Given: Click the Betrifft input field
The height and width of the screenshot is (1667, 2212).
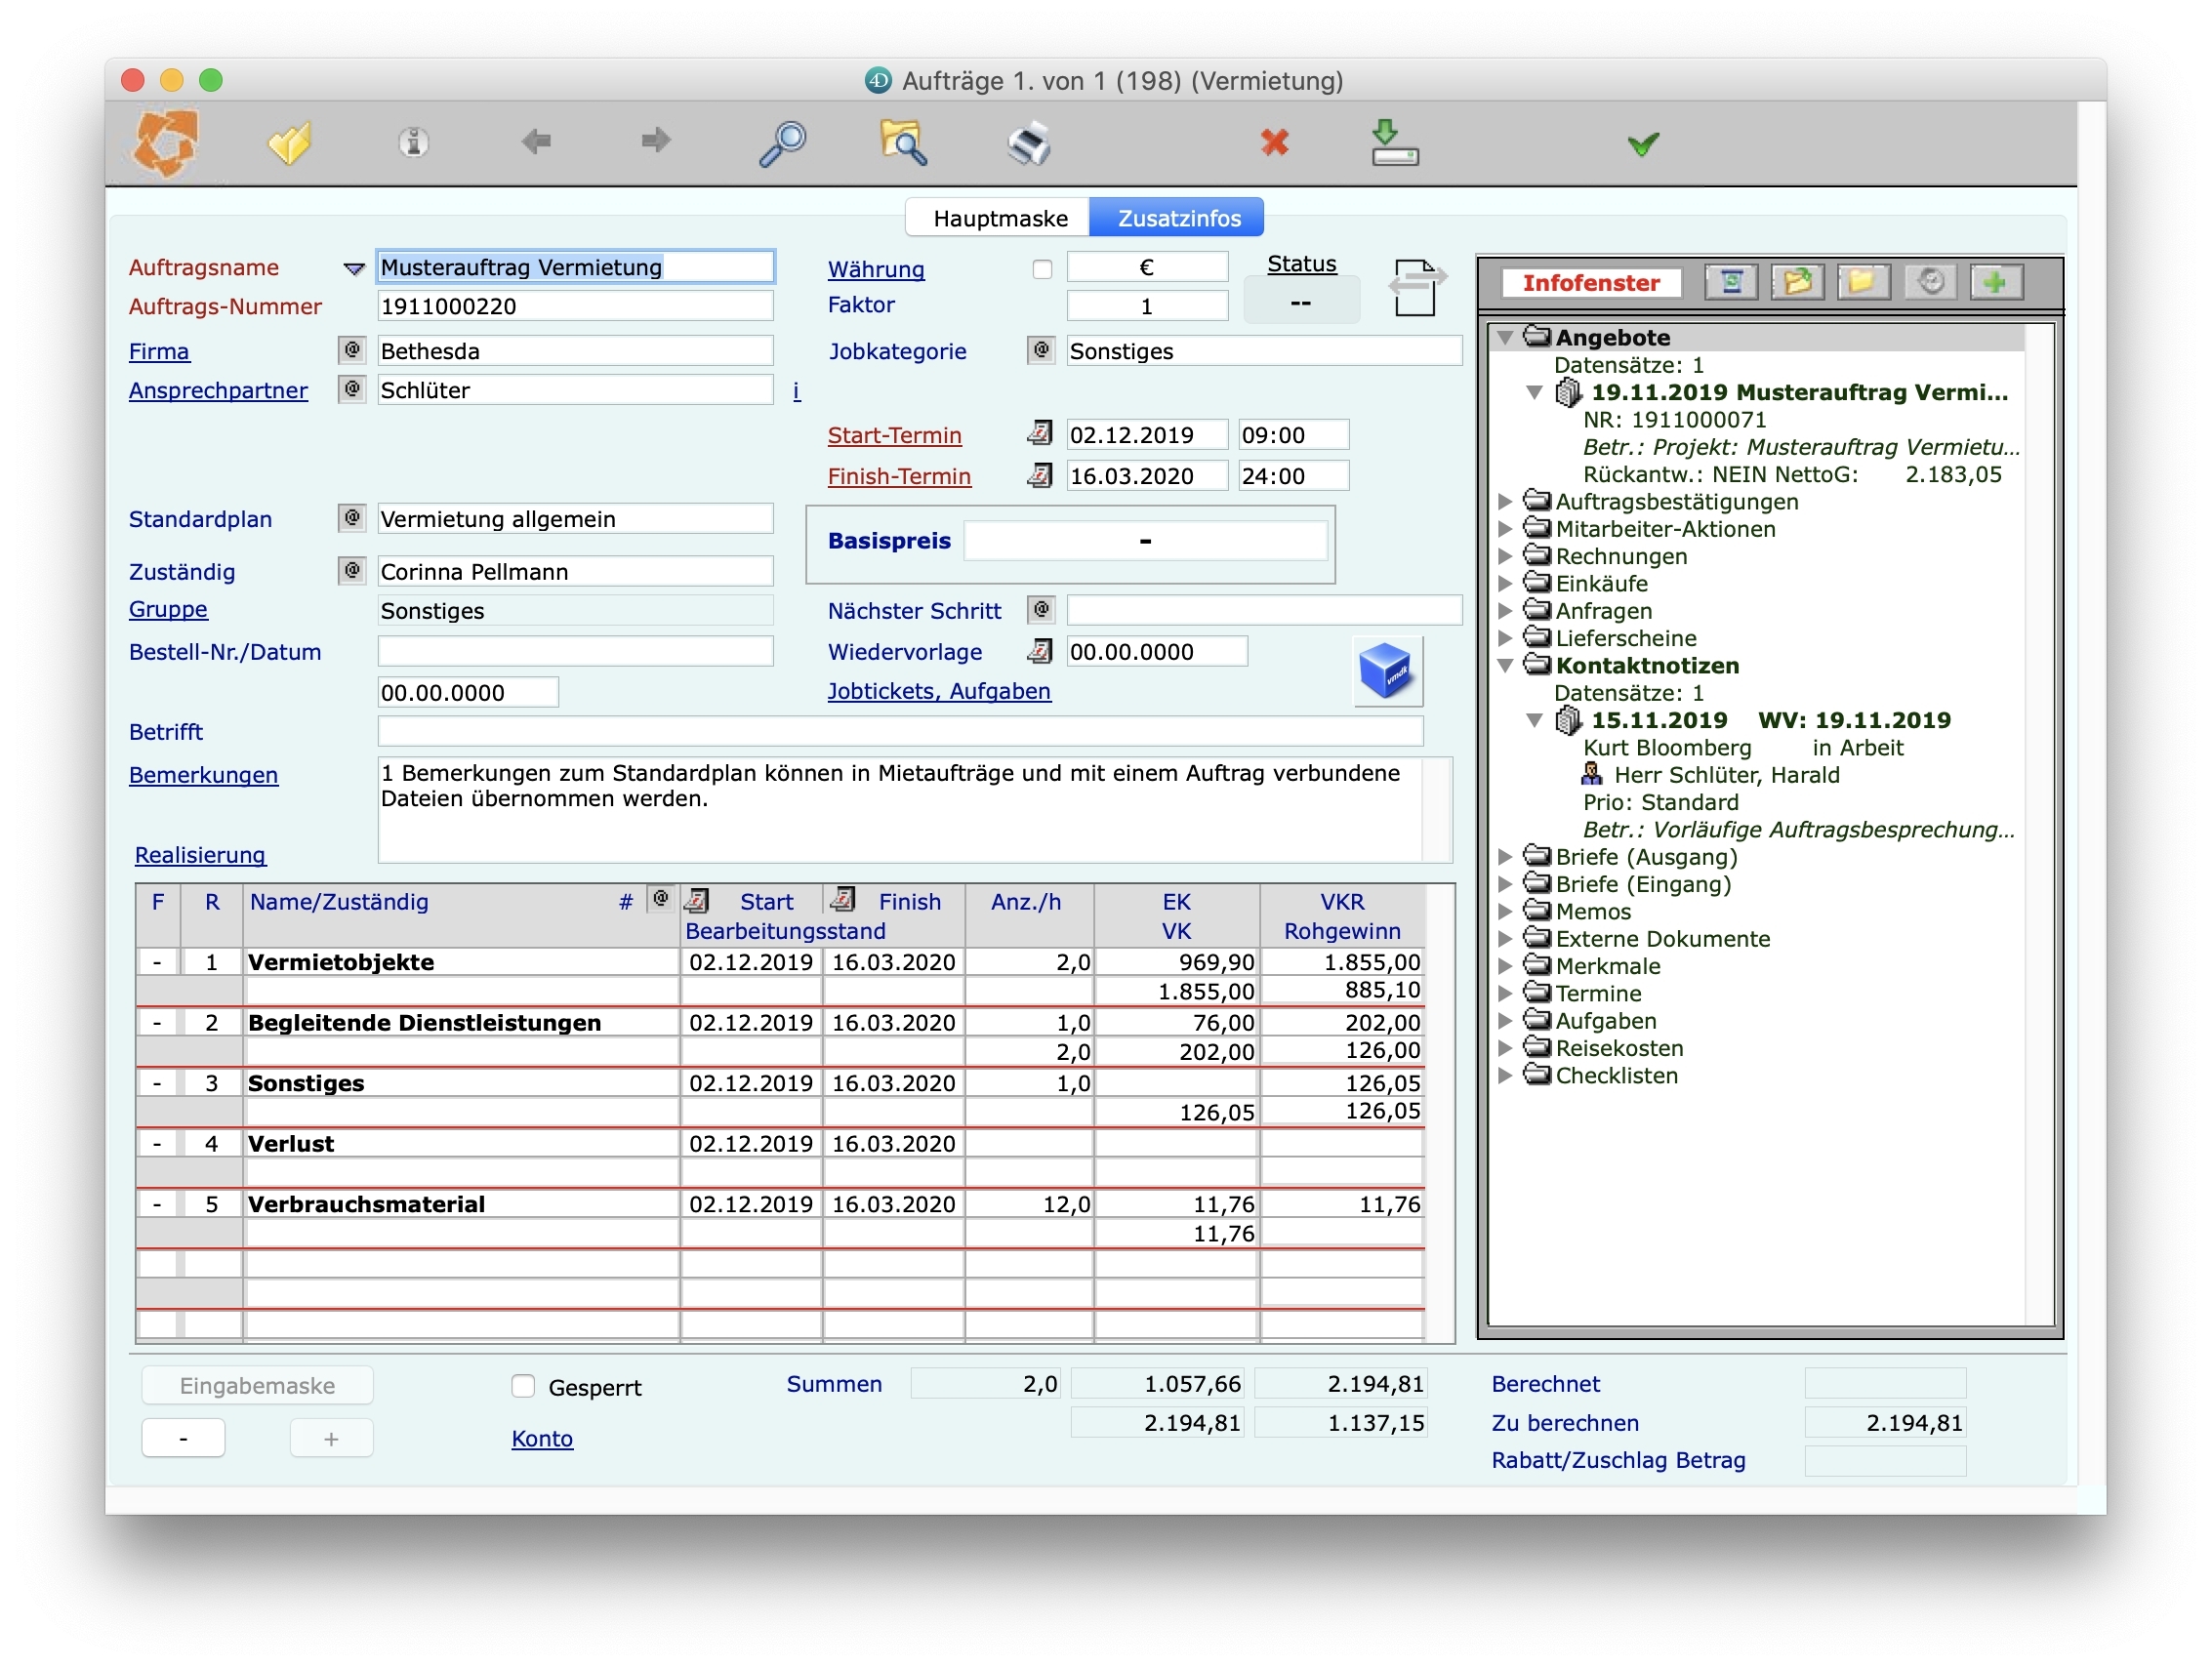Looking at the screenshot, I should (x=899, y=732).
